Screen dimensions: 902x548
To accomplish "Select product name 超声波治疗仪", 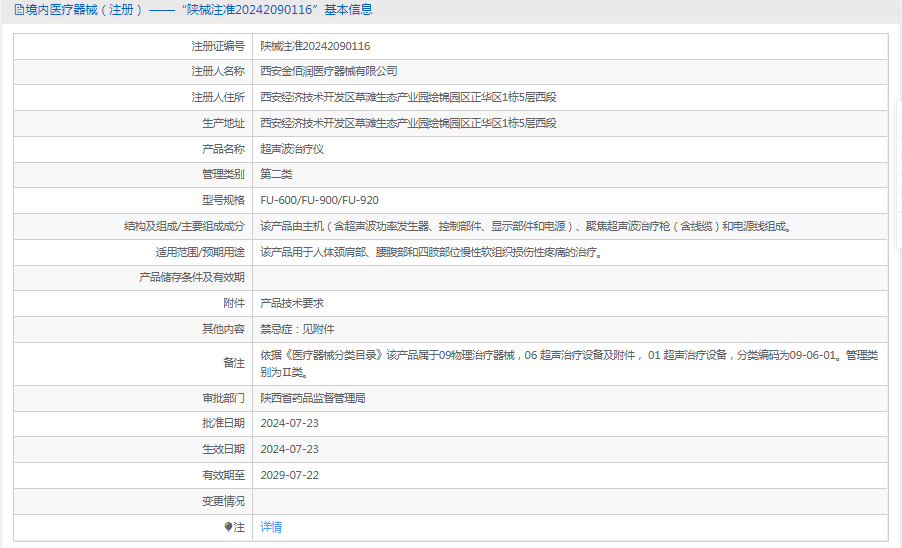I will pyautogui.click(x=292, y=149).
